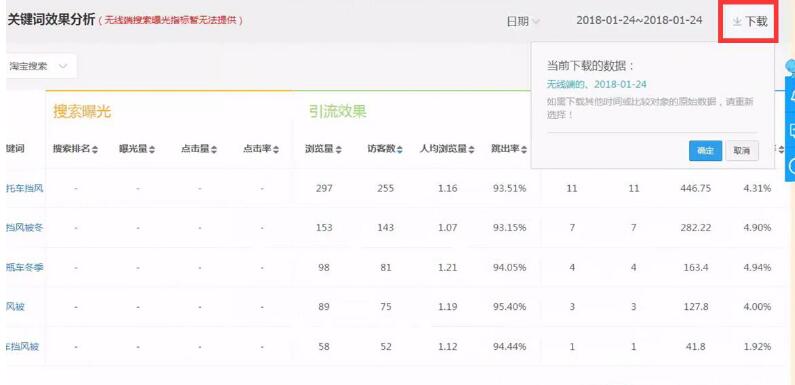Cancel the download popup with 取消
Viewport: 795px width, 385px height.
click(x=742, y=151)
